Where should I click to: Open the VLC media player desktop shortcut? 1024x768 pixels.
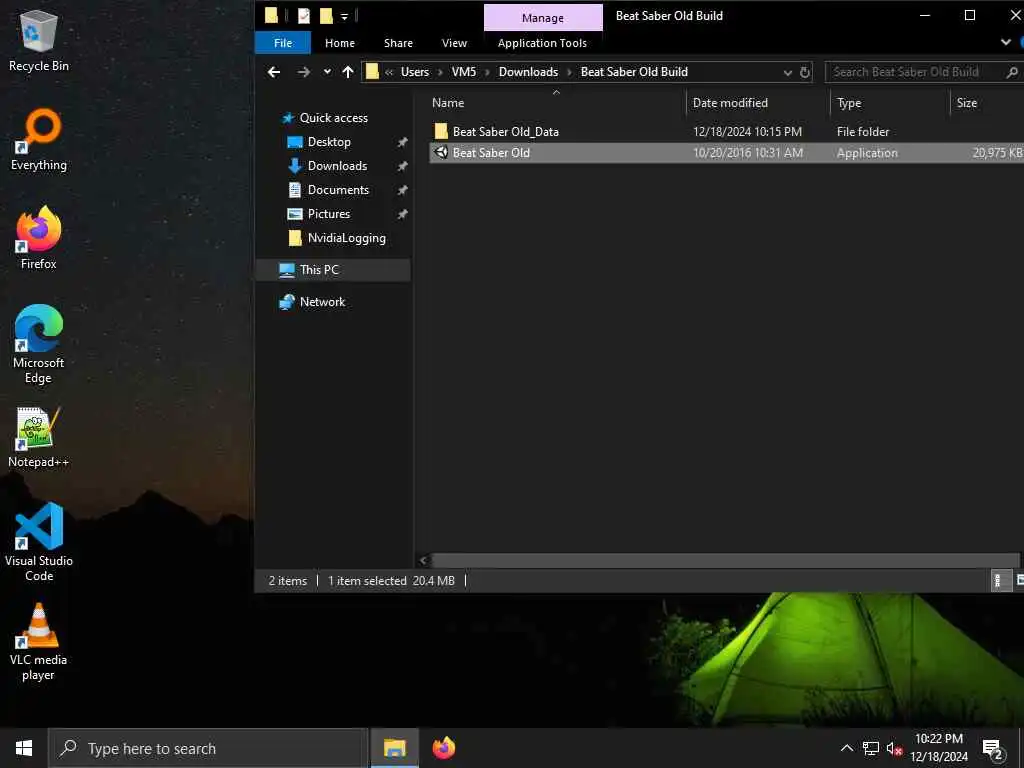pyautogui.click(x=39, y=641)
